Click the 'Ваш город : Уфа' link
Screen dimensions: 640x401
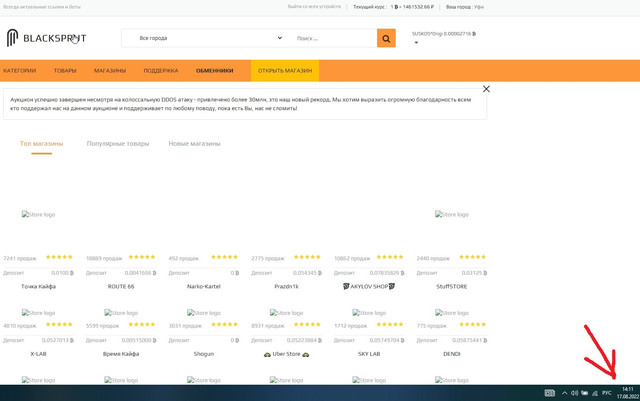[464, 7]
